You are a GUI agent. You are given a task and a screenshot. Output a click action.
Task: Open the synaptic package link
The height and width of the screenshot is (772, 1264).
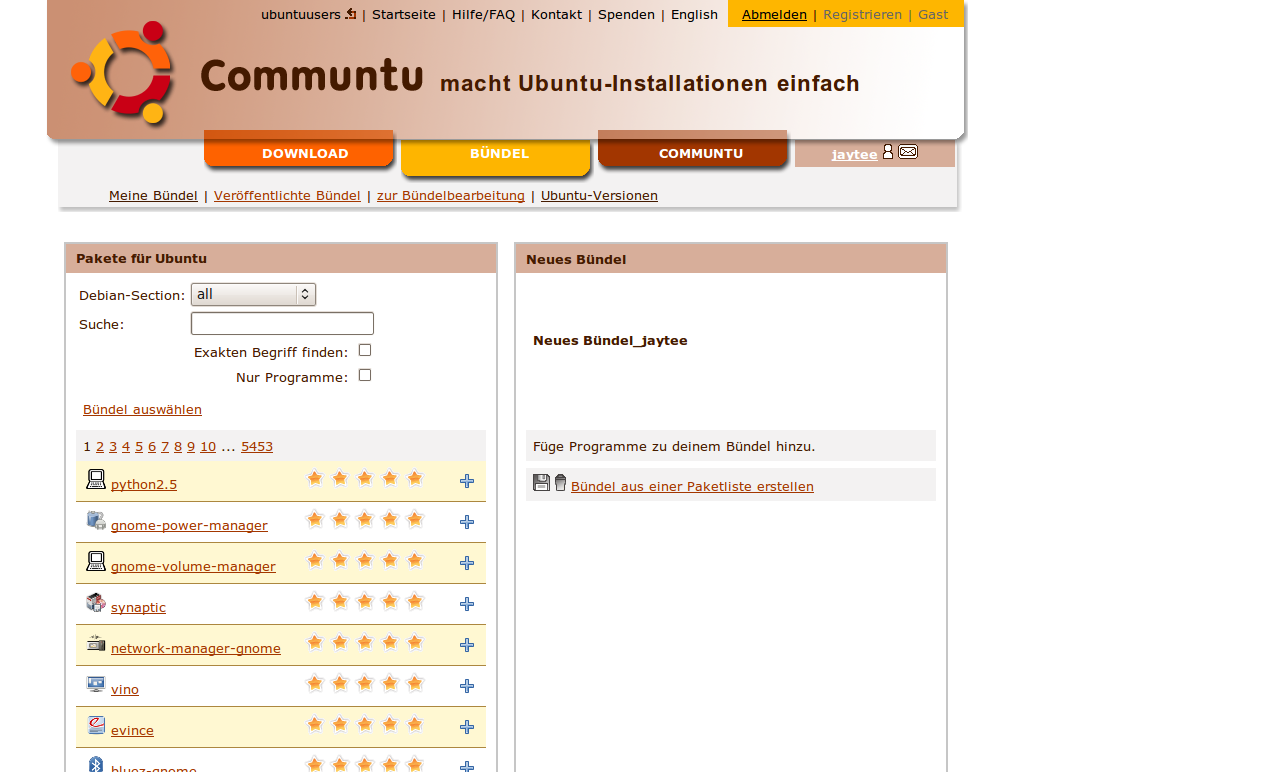pyautogui.click(x=138, y=607)
